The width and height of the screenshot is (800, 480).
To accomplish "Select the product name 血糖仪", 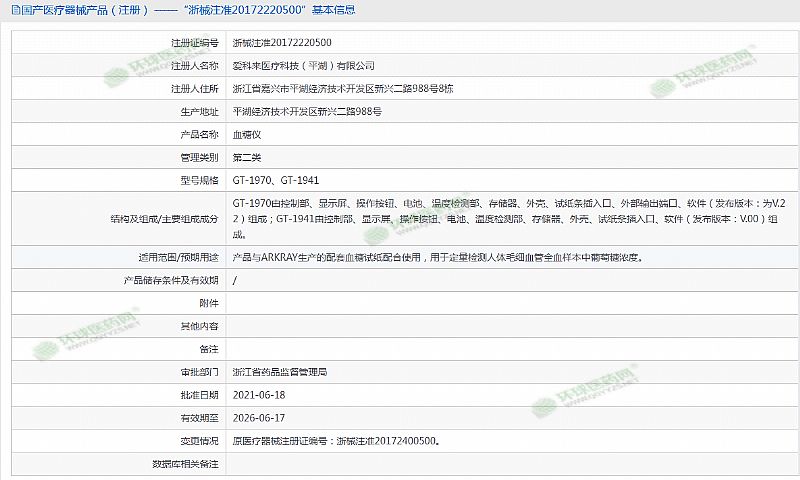I will pyautogui.click(x=246, y=134).
